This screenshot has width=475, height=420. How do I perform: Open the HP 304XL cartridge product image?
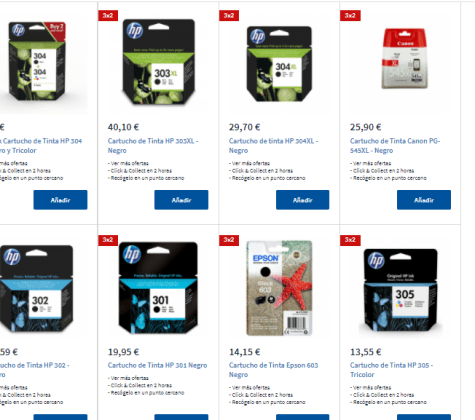(x=279, y=63)
